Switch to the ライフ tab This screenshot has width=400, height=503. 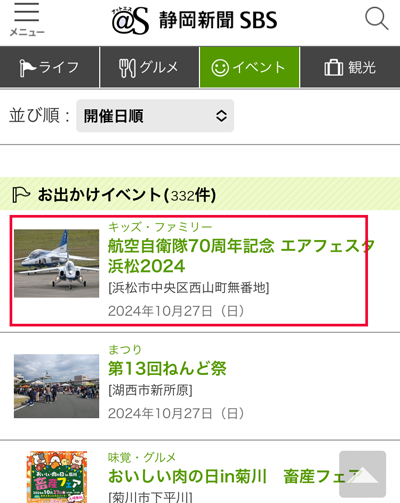click(49, 67)
